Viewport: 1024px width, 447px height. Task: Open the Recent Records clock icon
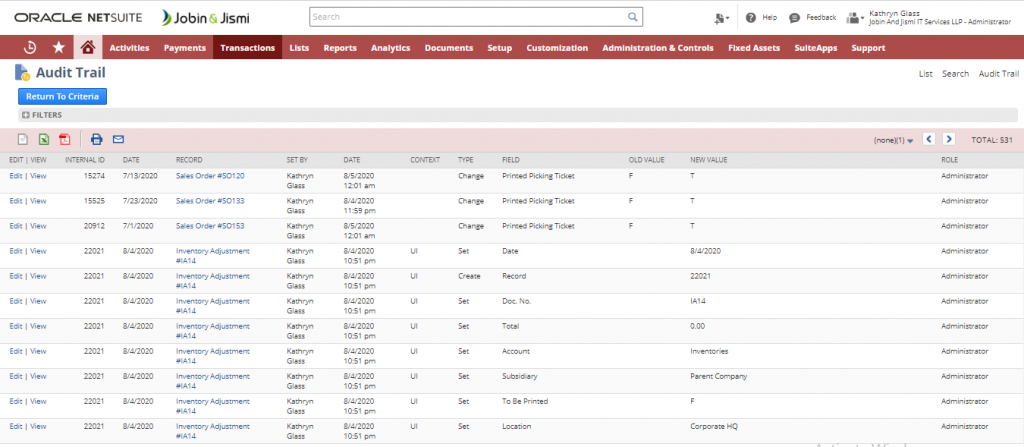tap(30, 47)
